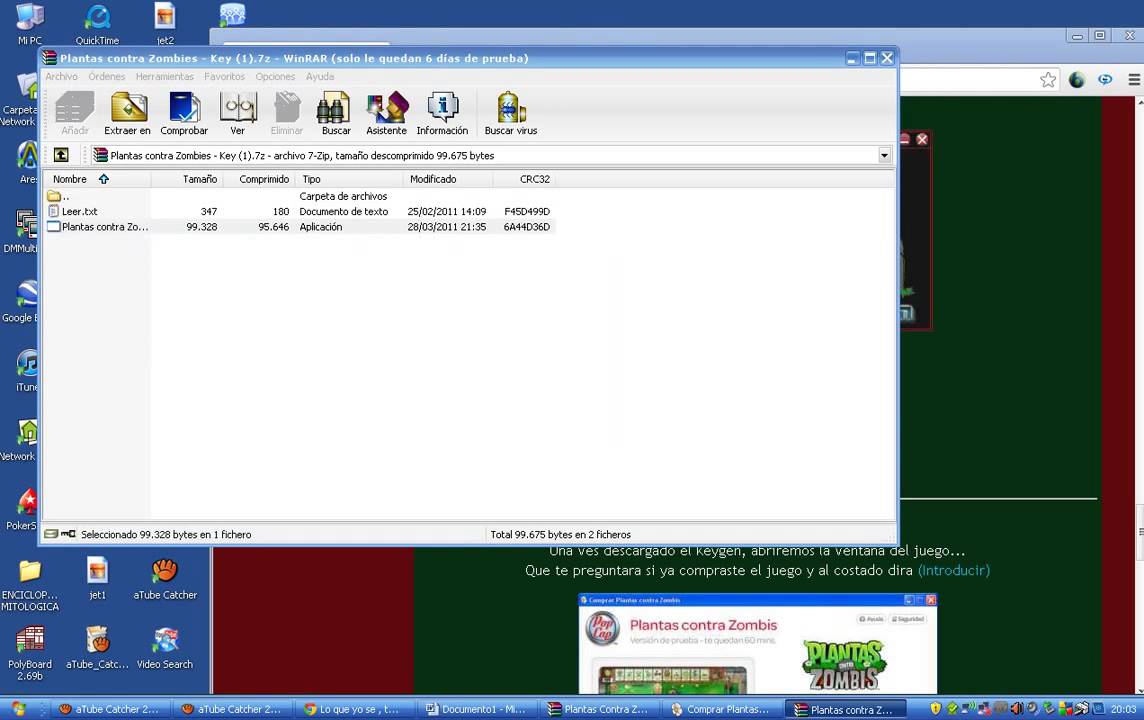Image resolution: width=1144 pixels, height=720 pixels.
Task: Open the Archivo menu
Action: [61, 77]
